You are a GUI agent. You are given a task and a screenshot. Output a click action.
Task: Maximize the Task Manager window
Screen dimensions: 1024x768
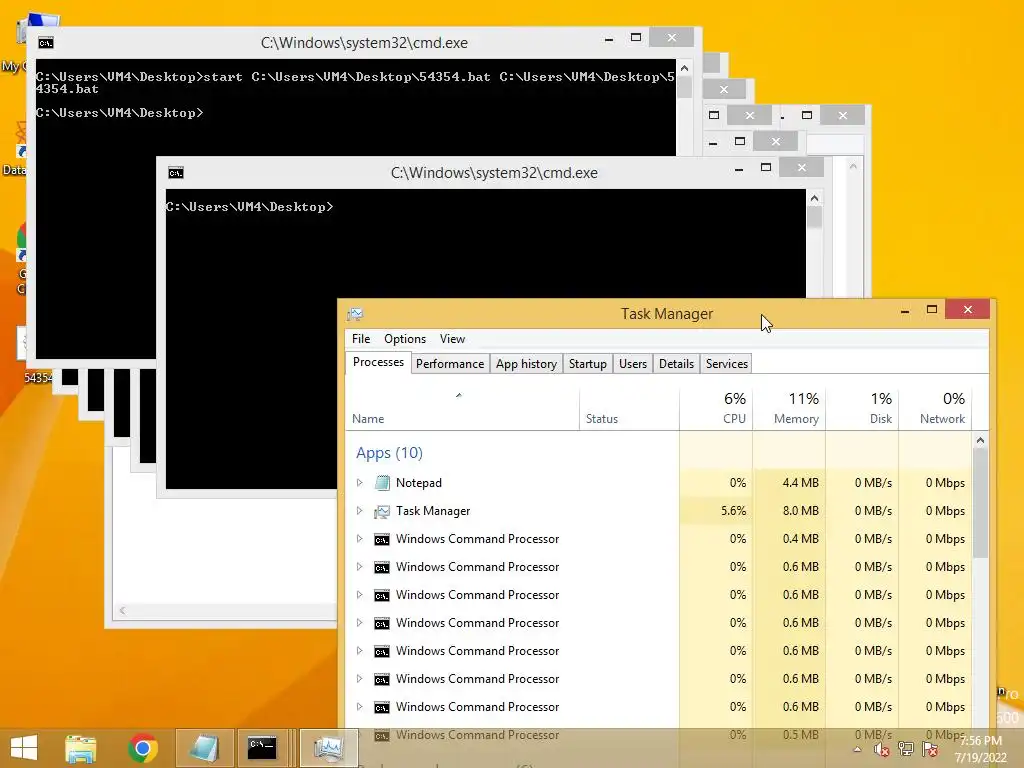pyautogui.click(x=932, y=310)
